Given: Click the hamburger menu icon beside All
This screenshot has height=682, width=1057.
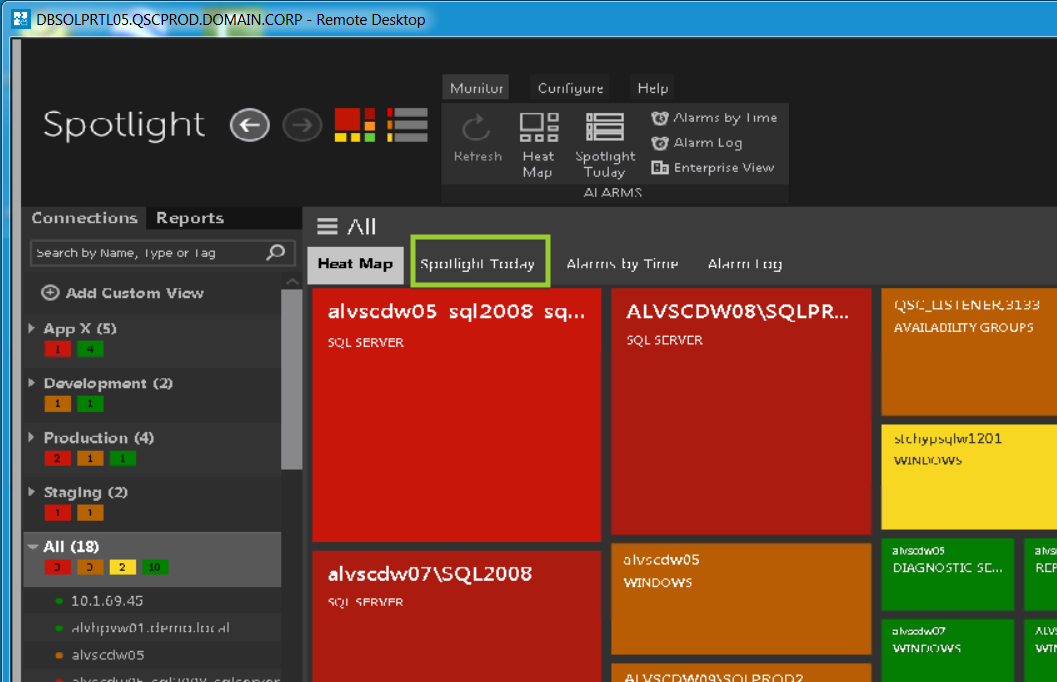Looking at the screenshot, I should click(327, 226).
